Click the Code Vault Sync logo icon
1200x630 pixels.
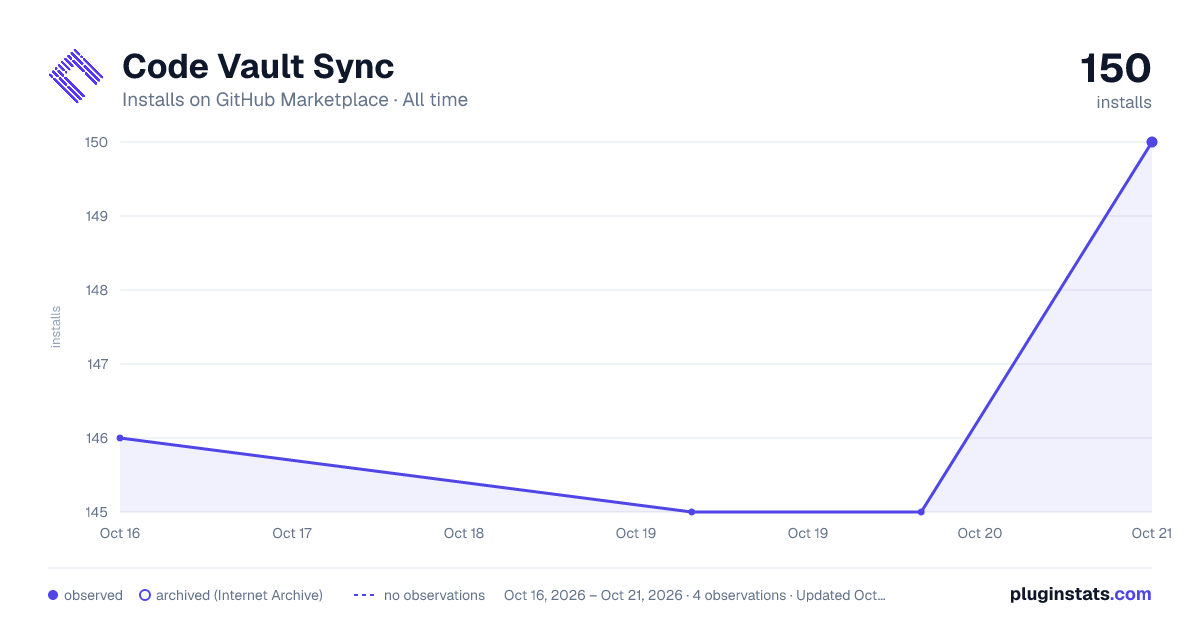coord(76,76)
